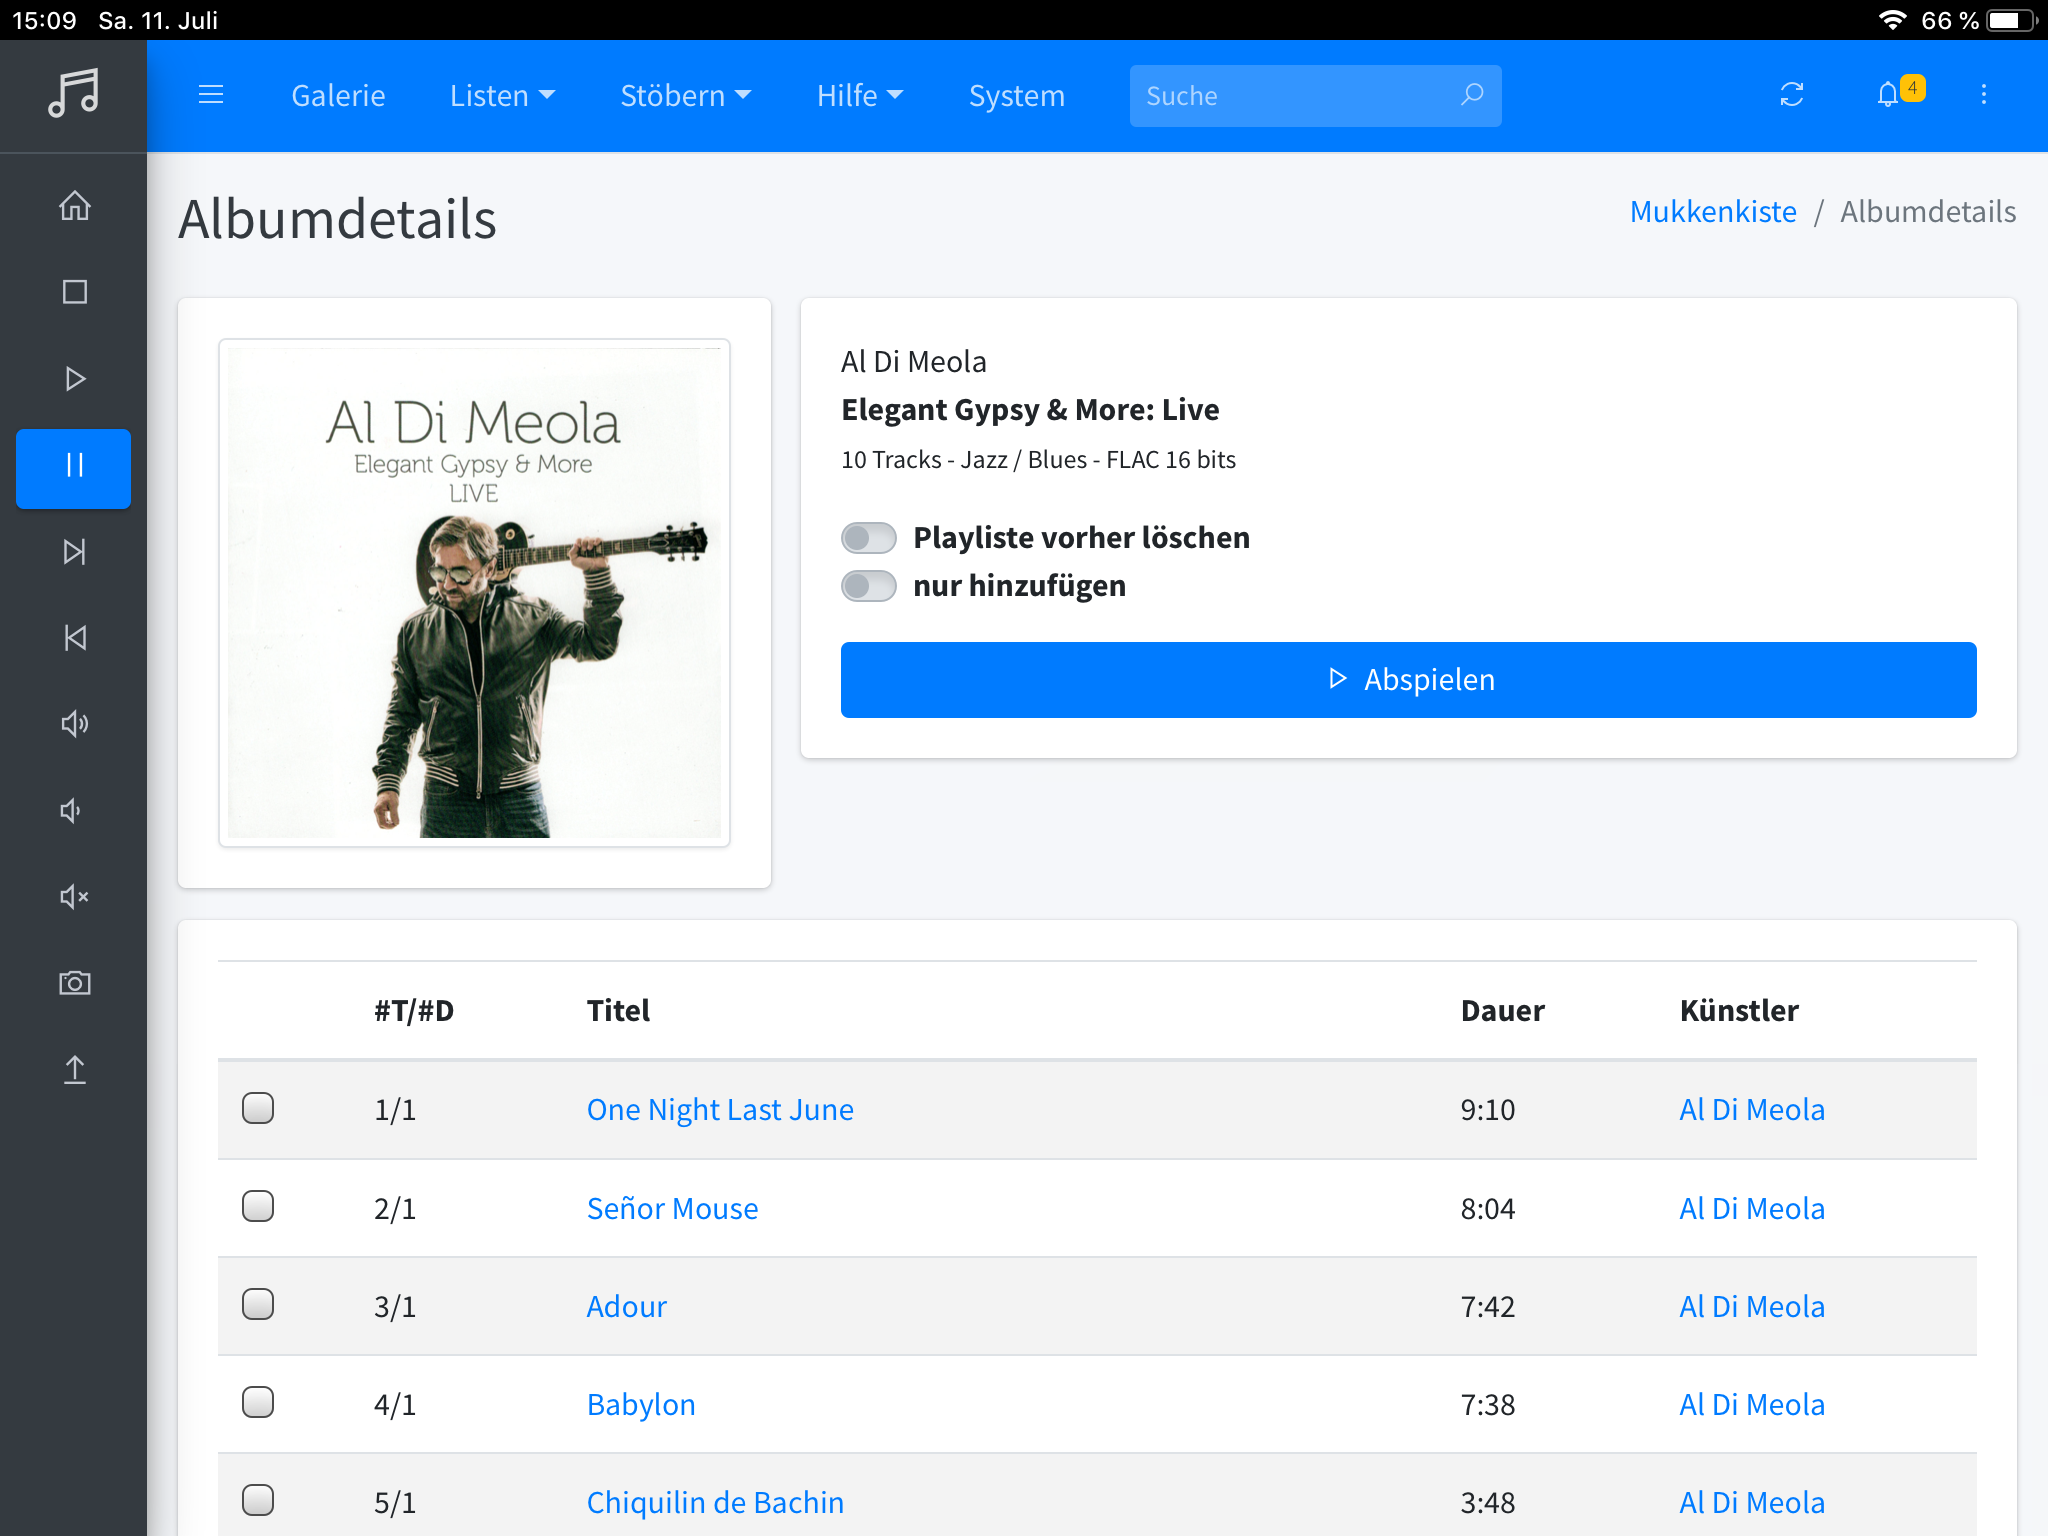Image resolution: width=2048 pixels, height=1536 pixels.
Task: Go to home via sidebar house icon
Action: pos(74,205)
